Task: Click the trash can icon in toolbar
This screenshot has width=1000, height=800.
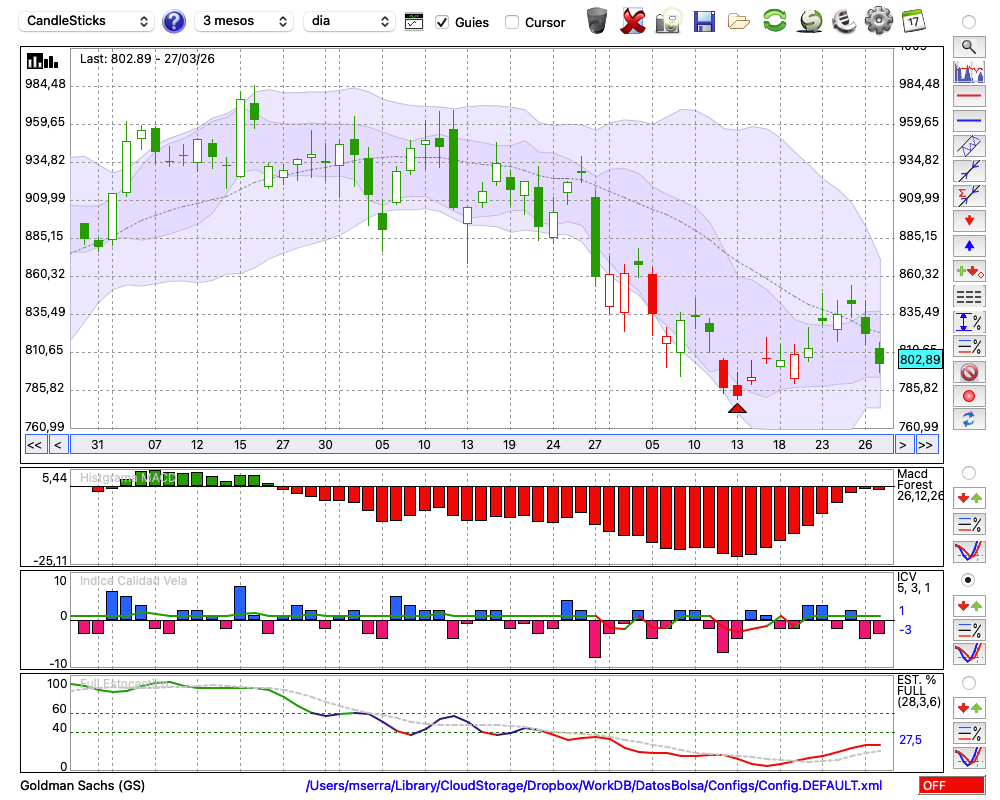Action: tap(597, 20)
